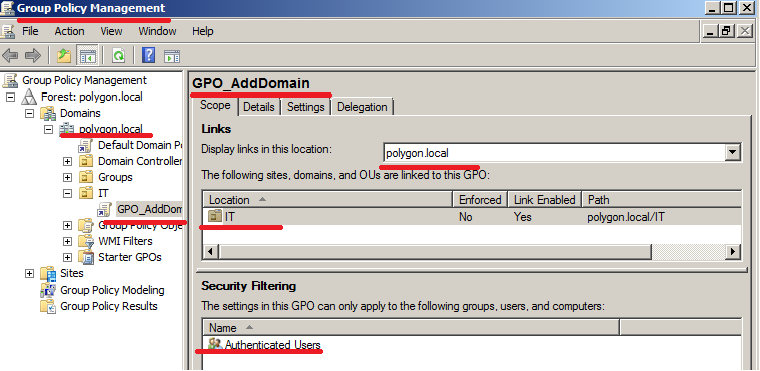The height and width of the screenshot is (371, 760).
Task: Click the Group Policy Objects container icon
Action: pyautogui.click(x=86, y=225)
